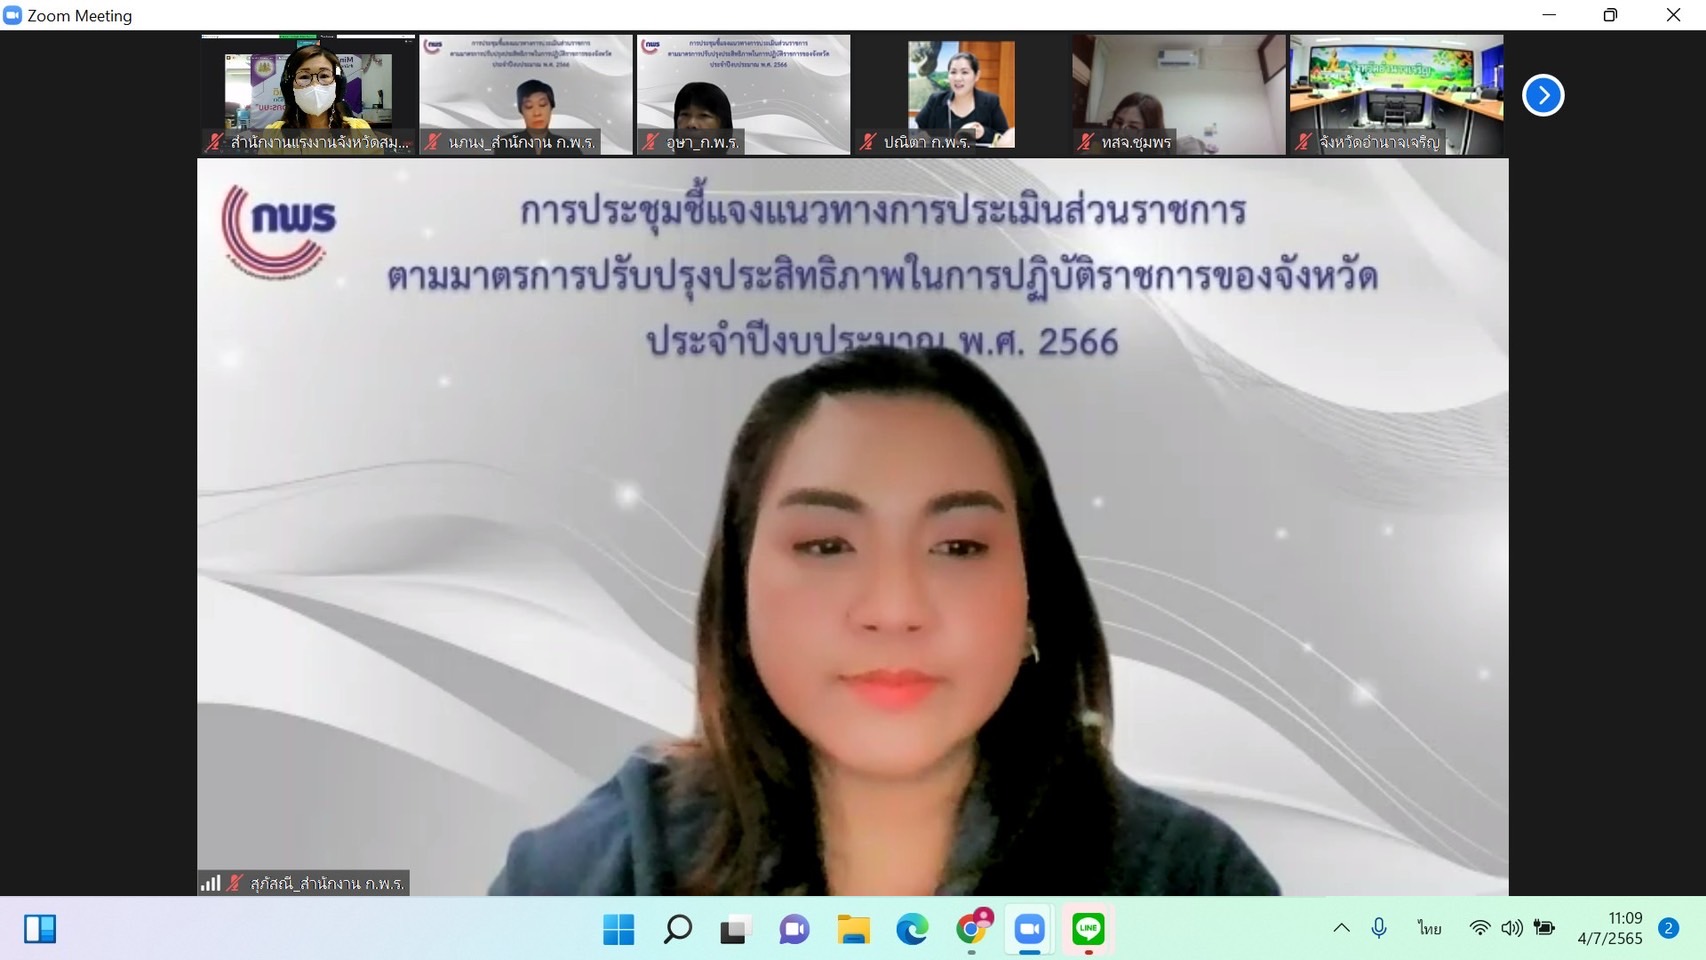Open Windows Search from taskbar
The height and width of the screenshot is (960, 1706).
pyautogui.click(x=677, y=929)
